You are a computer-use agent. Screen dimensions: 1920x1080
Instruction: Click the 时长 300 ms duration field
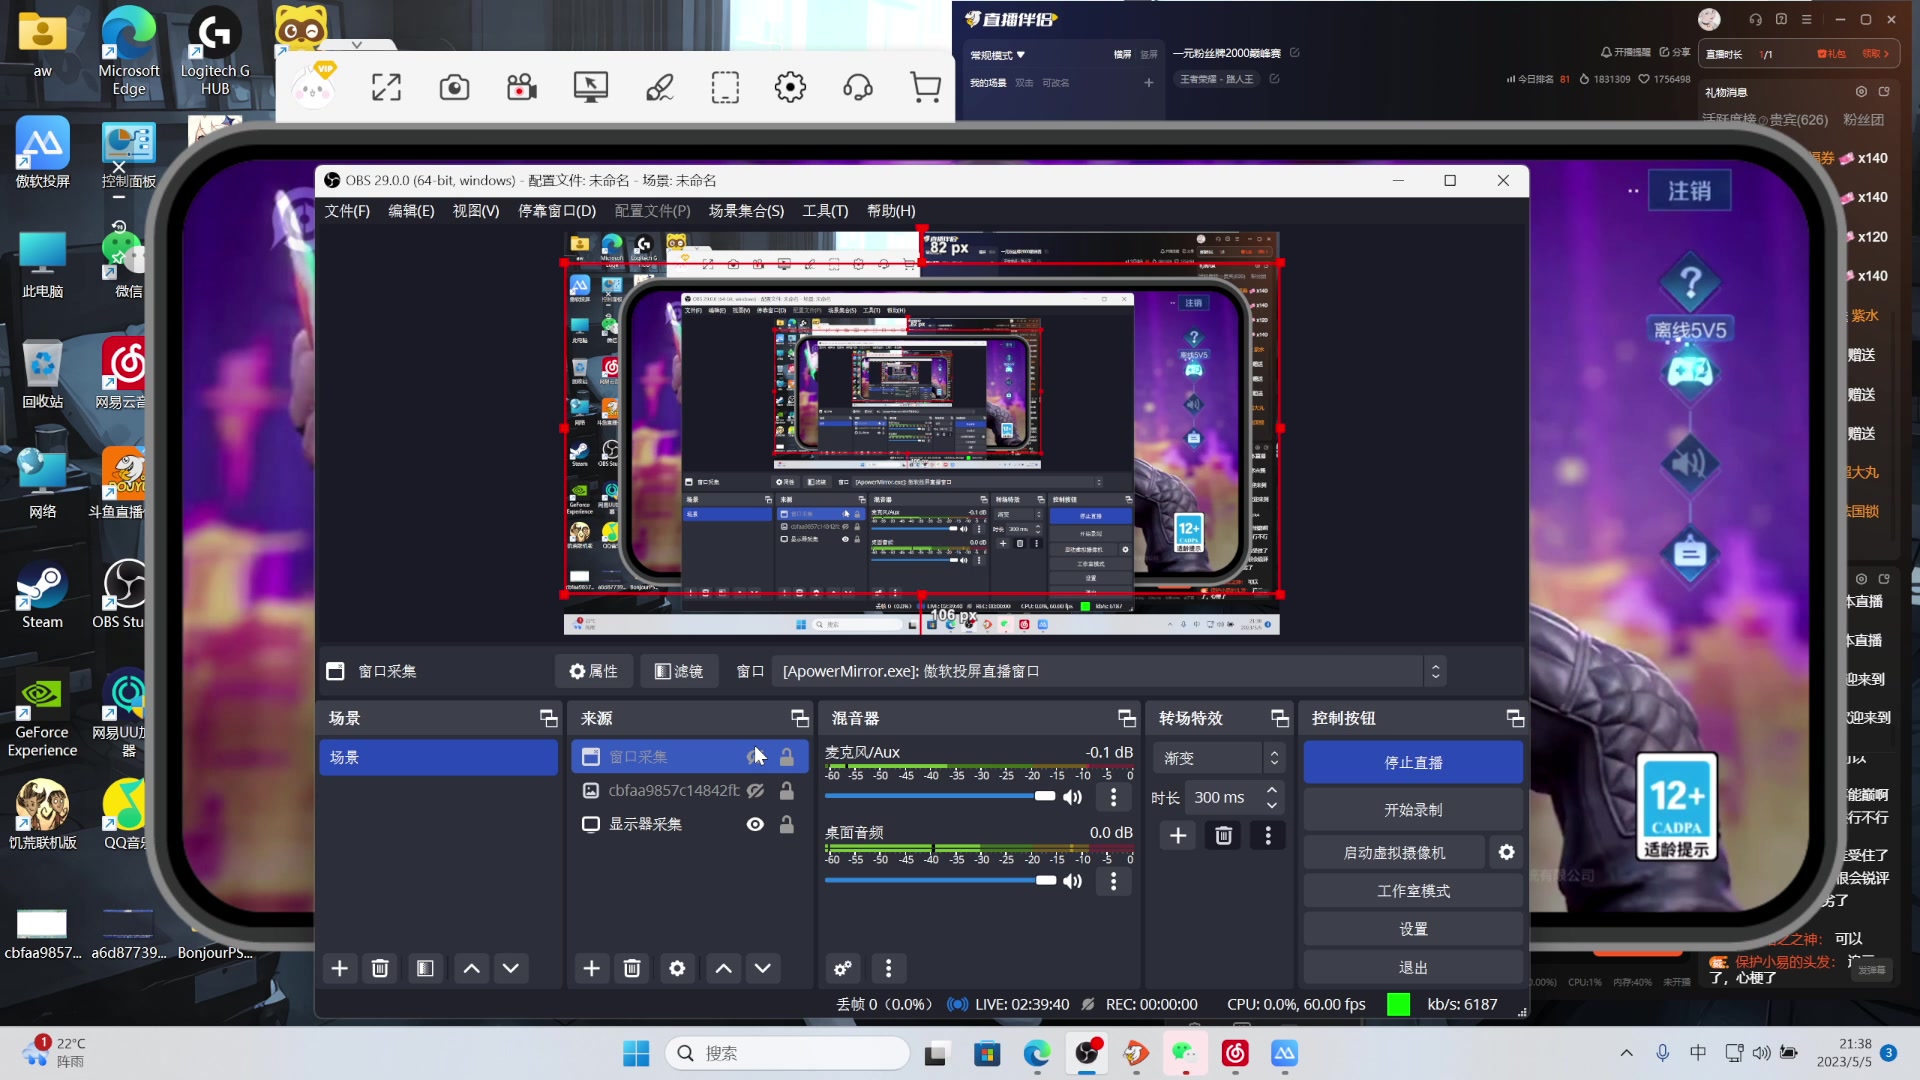1233,797
